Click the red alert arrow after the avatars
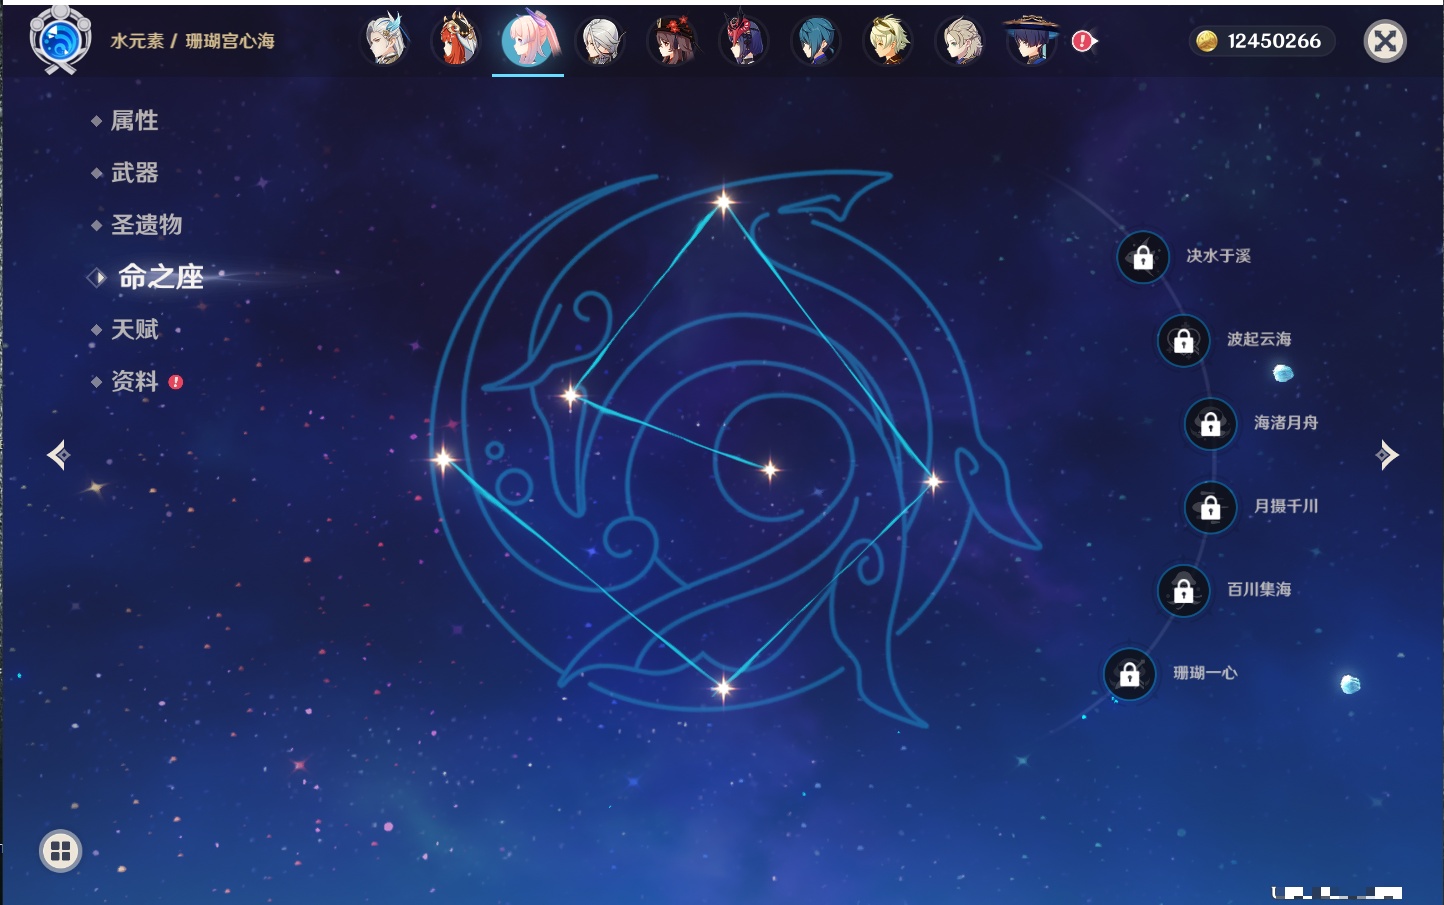Screen dimensions: 1444x905 click(x=1084, y=41)
